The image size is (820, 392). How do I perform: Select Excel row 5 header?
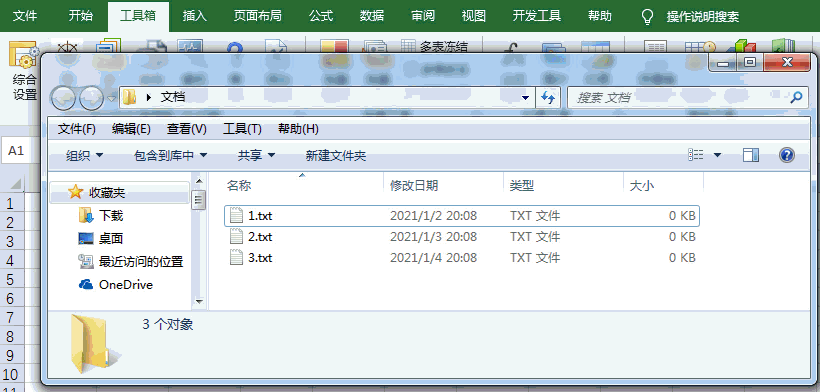click(12, 279)
